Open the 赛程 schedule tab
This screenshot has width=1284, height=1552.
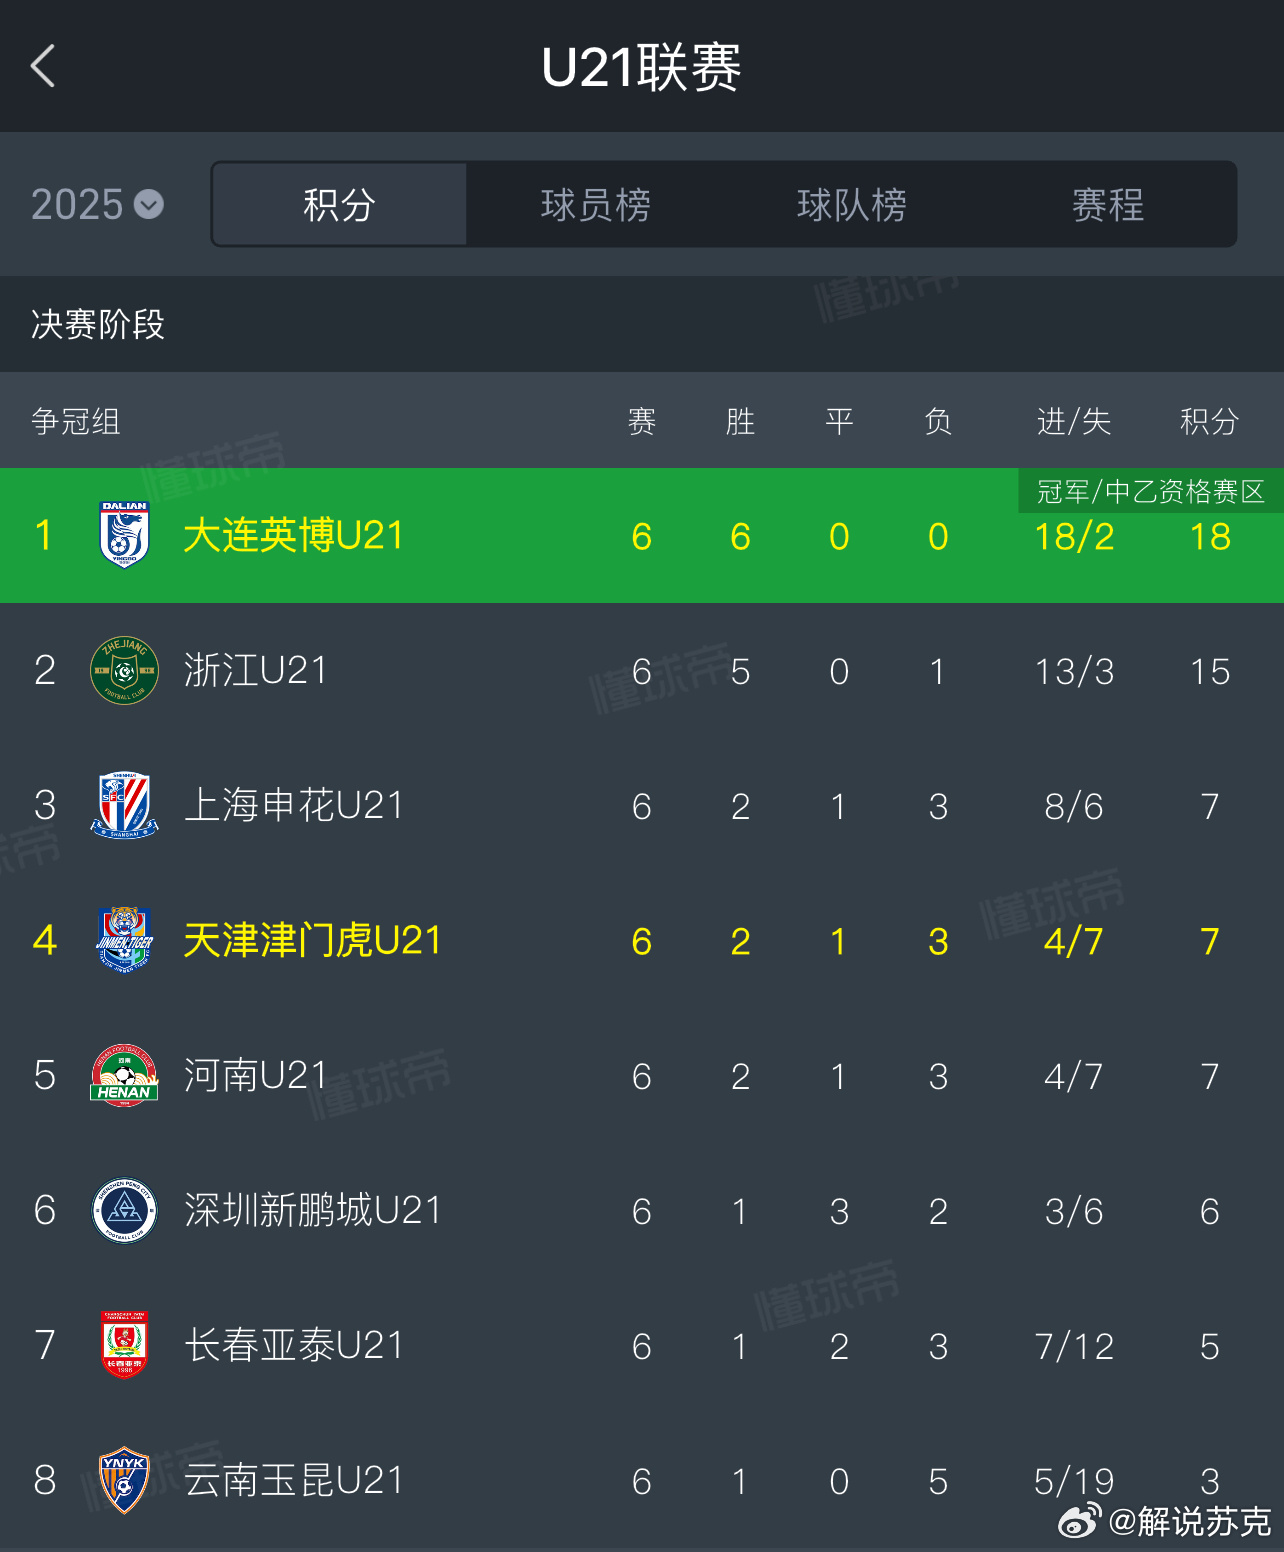(x=1107, y=205)
